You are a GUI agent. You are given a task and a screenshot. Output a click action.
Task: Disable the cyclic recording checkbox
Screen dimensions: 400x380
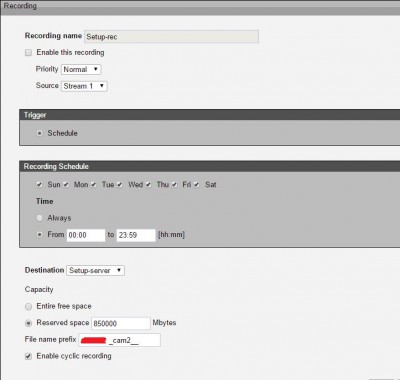[x=29, y=356]
